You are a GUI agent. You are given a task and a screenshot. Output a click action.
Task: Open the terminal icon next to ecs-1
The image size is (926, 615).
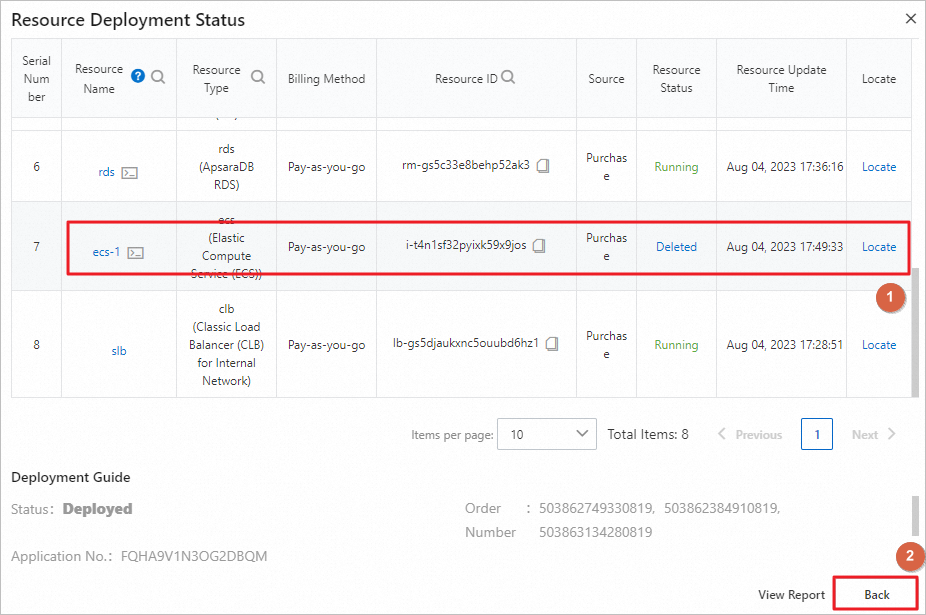click(x=136, y=253)
